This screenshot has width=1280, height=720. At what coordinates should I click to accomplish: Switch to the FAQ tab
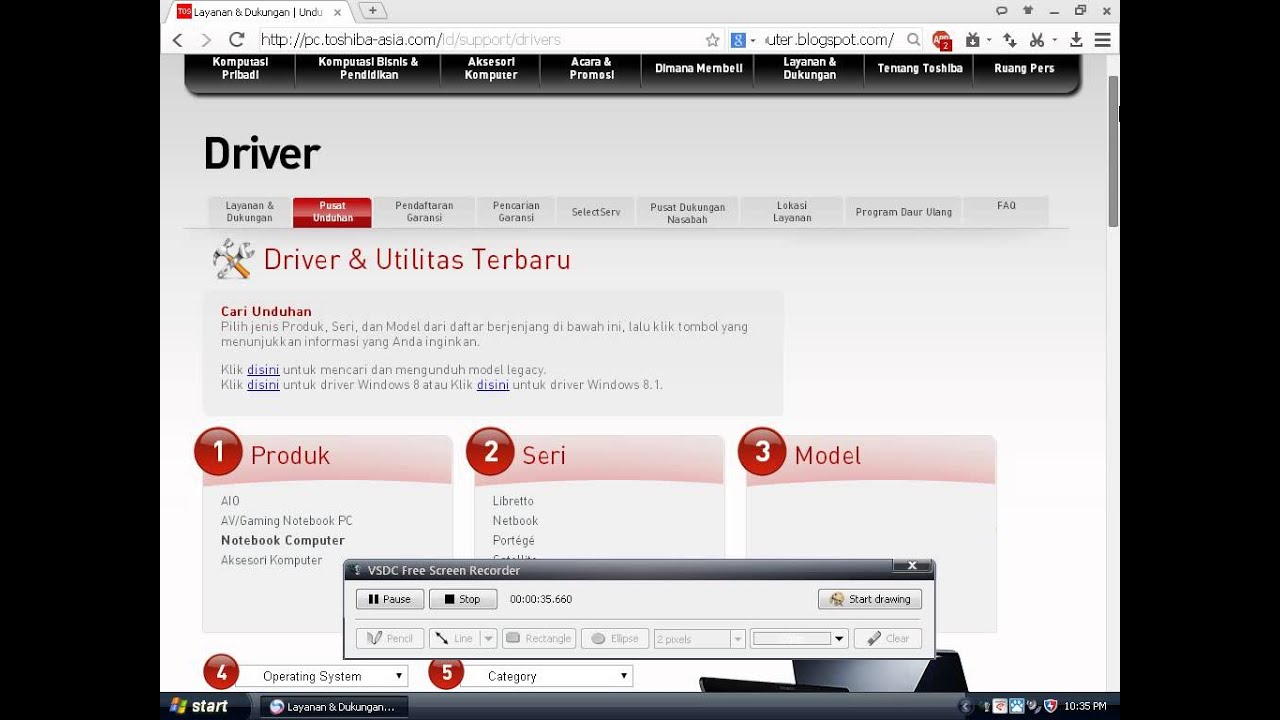coord(1006,211)
